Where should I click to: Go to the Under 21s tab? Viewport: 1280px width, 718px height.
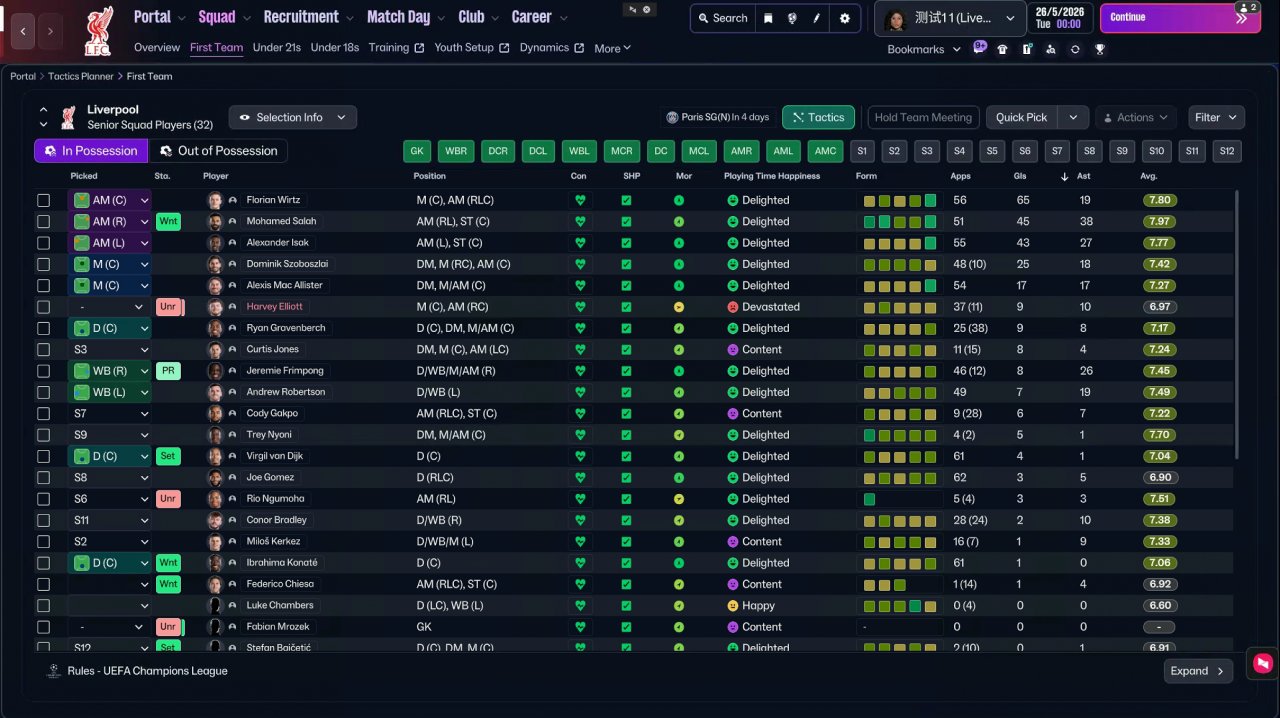[x=277, y=48]
